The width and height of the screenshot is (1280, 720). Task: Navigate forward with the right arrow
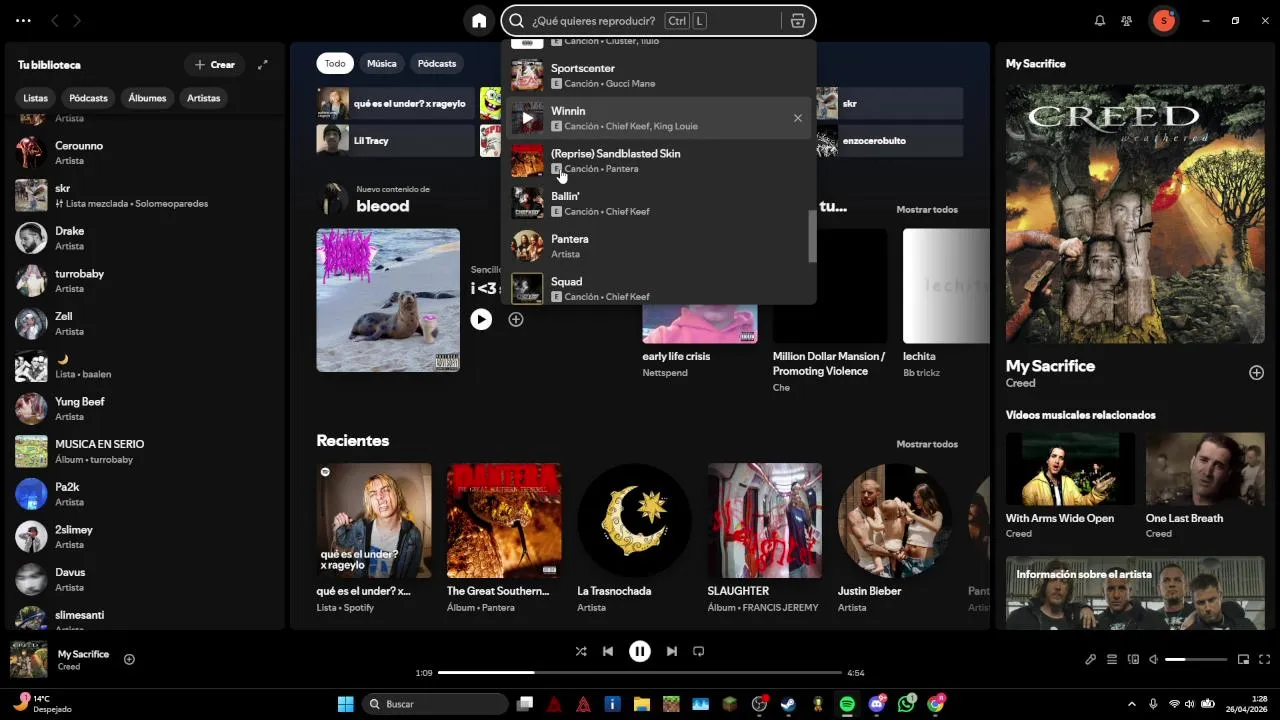coord(77,21)
